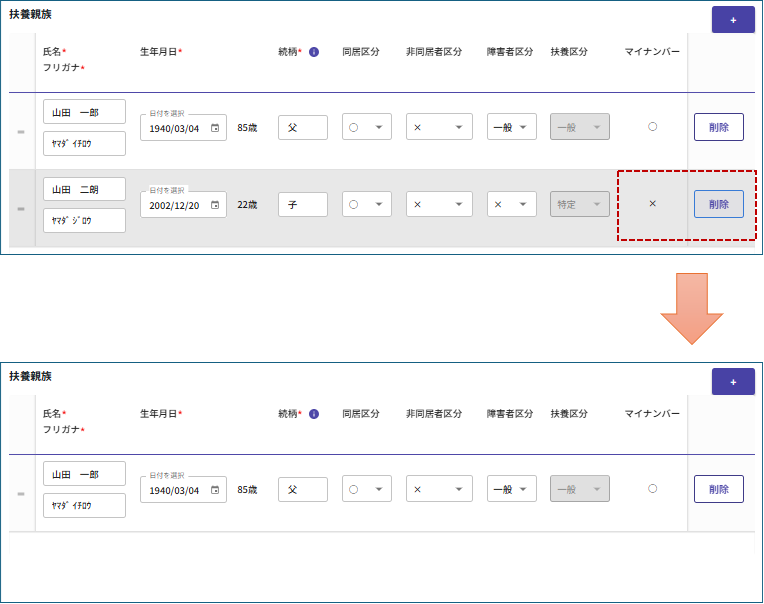
Task: Click 続柄 field containing 子
Action: [x=303, y=205]
